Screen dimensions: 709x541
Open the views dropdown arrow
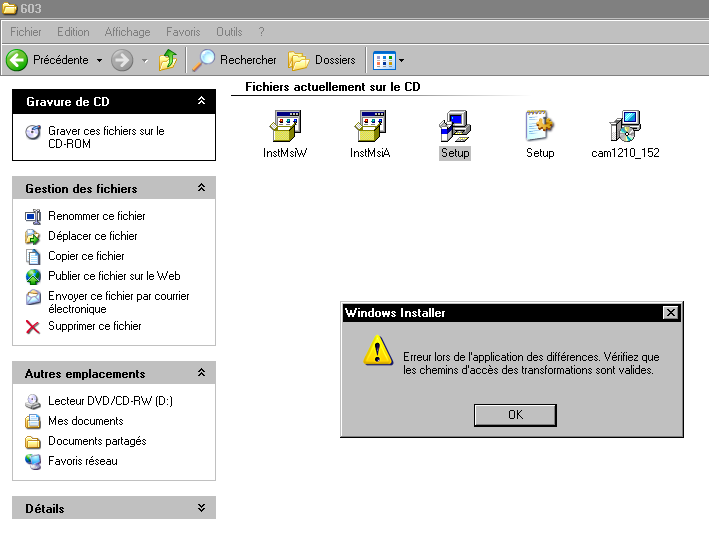pyautogui.click(x=401, y=60)
